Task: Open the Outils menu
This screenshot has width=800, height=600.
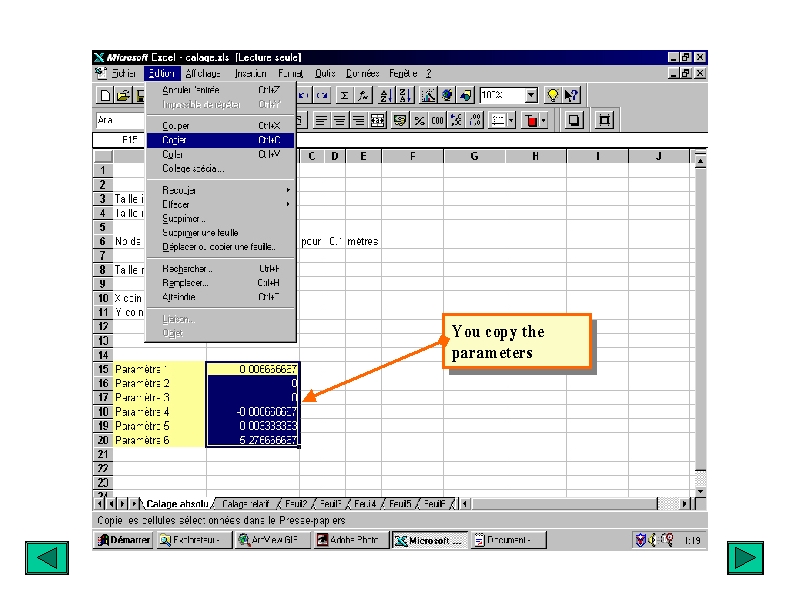Action: (x=325, y=73)
